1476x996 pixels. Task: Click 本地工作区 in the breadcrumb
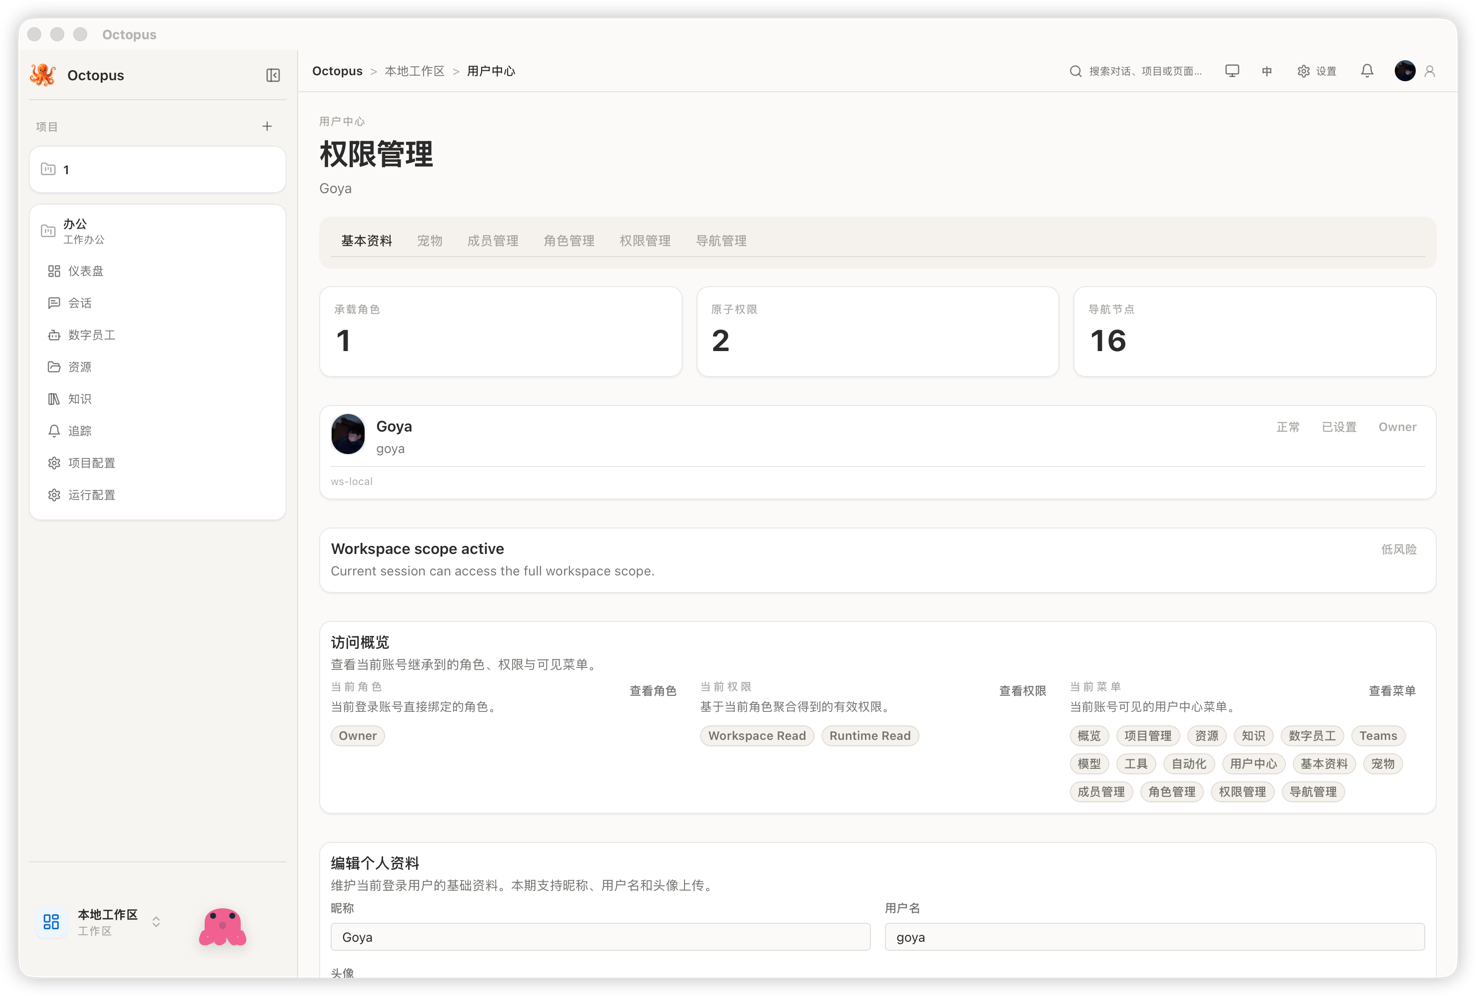414,71
